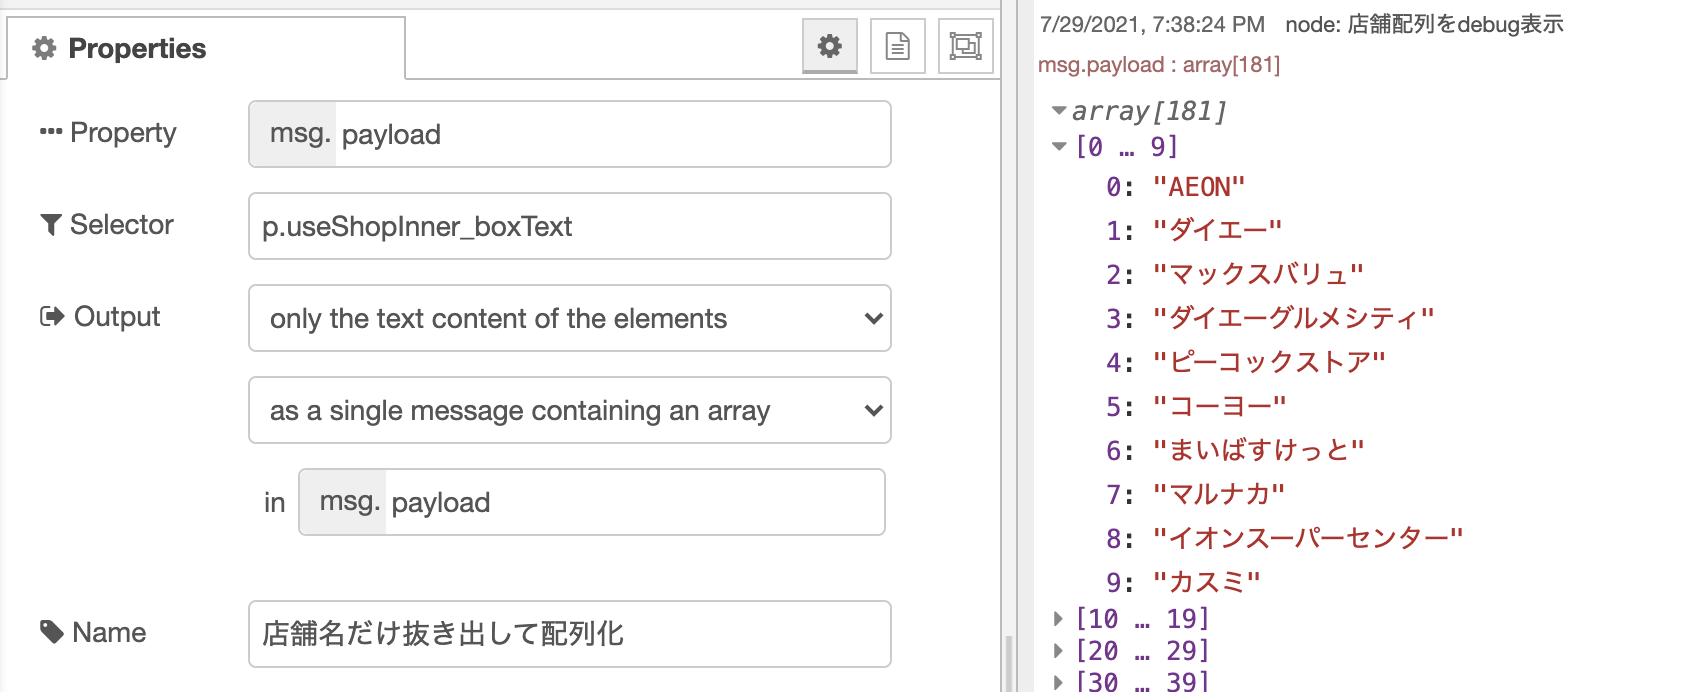Click the edit panel vertical scrollbar
The width and height of the screenshot is (1700, 692).
coord(1008,663)
